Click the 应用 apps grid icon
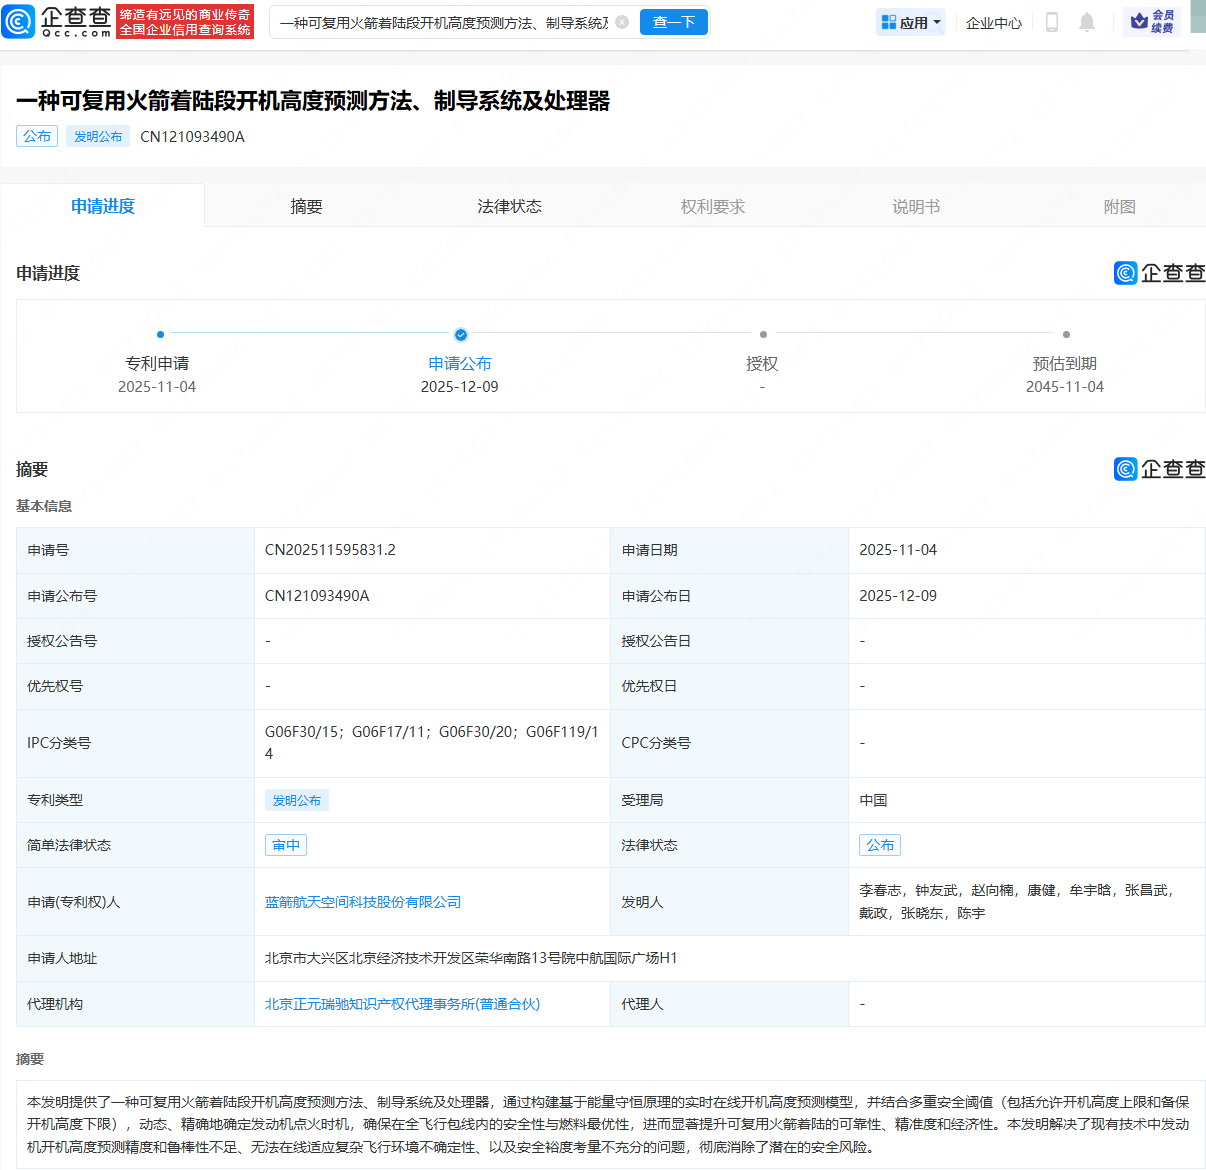The height and width of the screenshot is (1170, 1206). tap(888, 21)
